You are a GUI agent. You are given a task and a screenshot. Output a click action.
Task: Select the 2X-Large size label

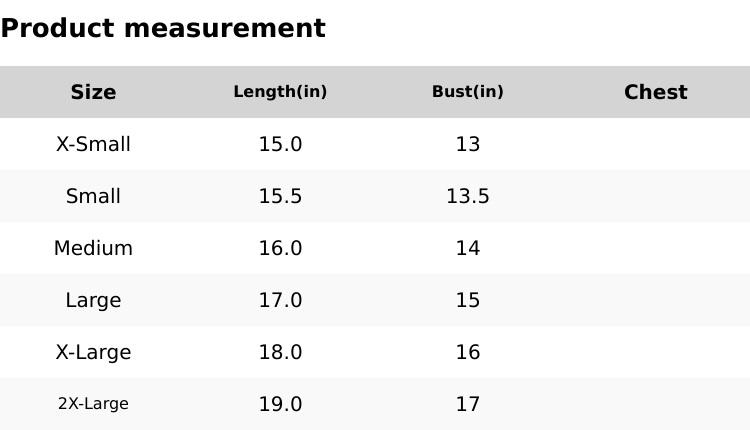point(93,404)
